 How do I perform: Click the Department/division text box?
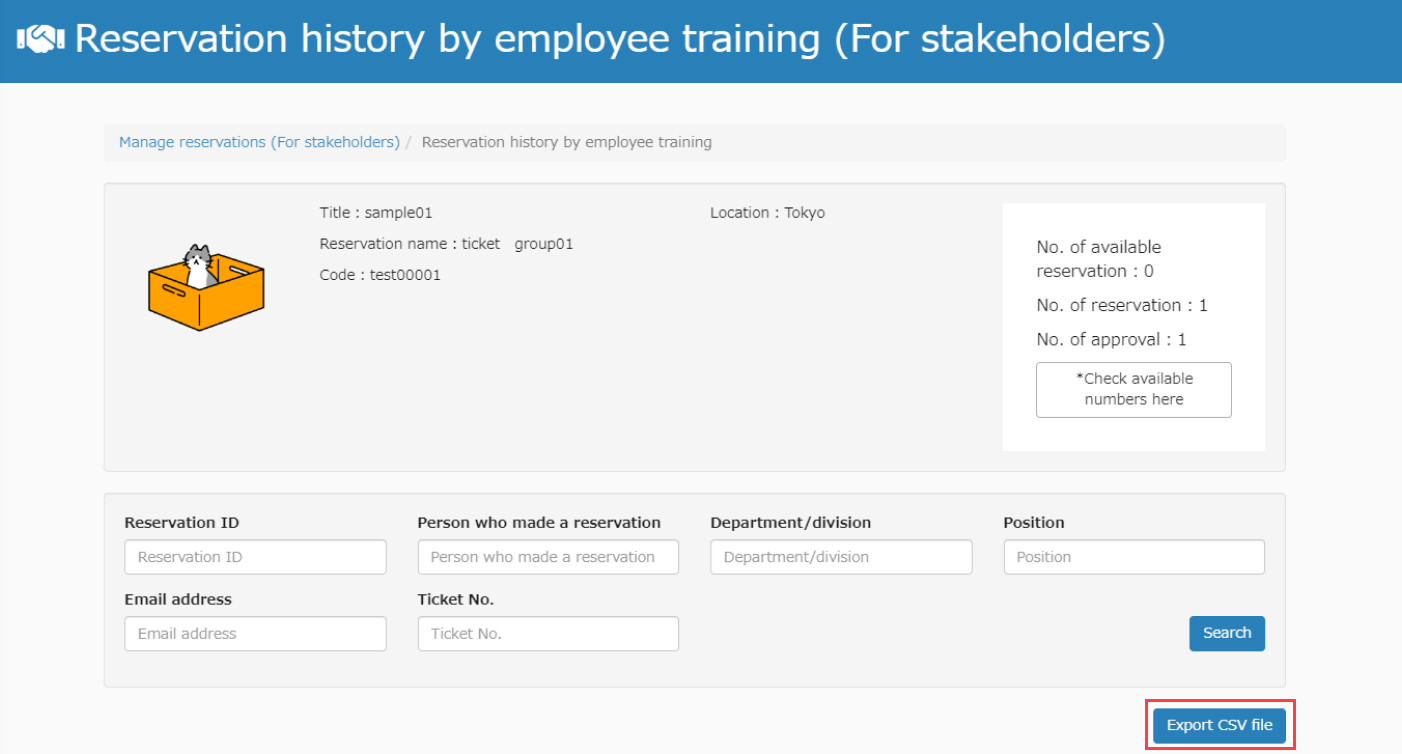[x=841, y=557]
